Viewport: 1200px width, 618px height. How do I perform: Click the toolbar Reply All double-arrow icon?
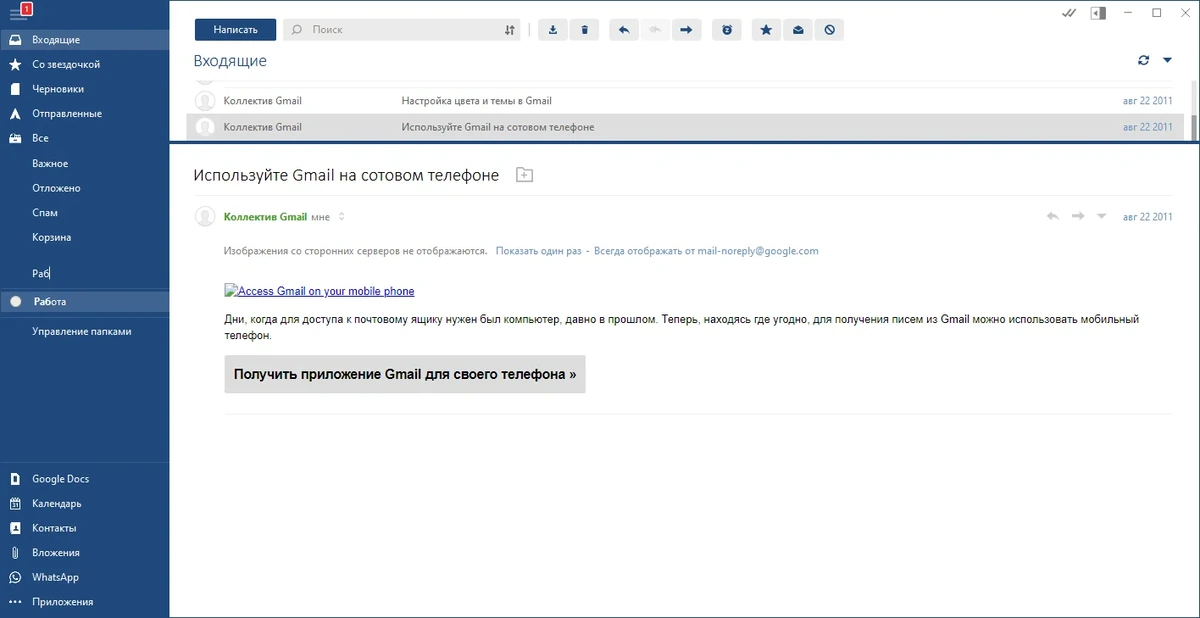(655, 30)
